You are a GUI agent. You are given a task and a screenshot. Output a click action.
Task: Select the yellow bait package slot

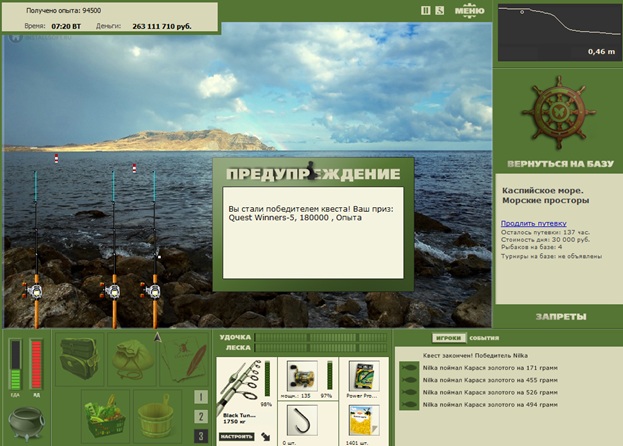point(364,421)
